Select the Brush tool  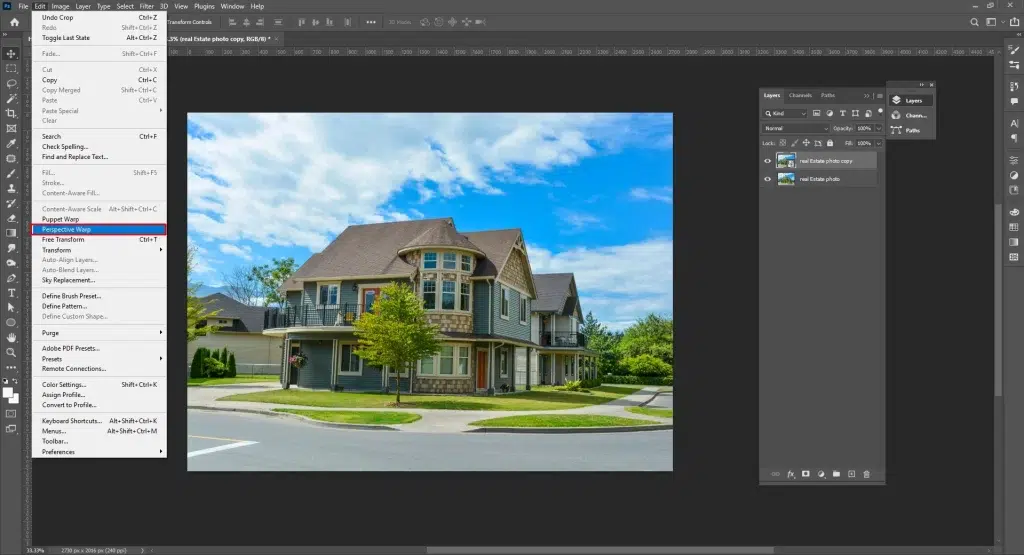coord(11,174)
